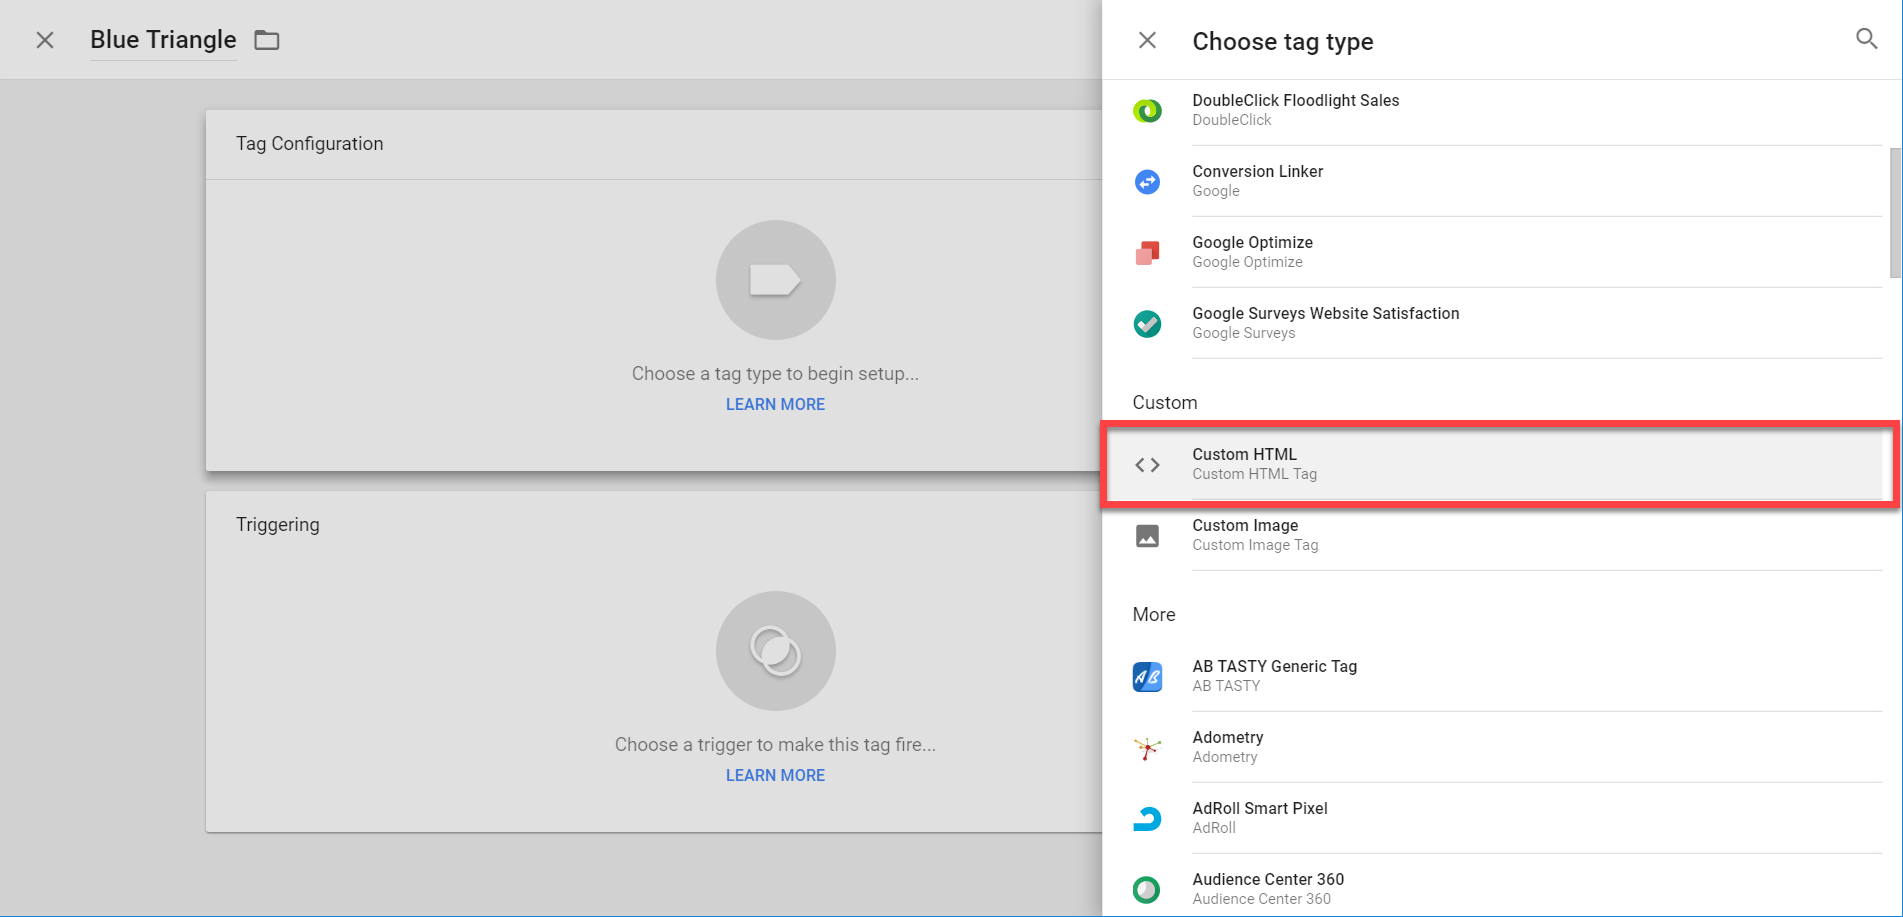This screenshot has width=1903, height=917.
Task: Choose the Custom Image tag type
Action: [1492, 535]
